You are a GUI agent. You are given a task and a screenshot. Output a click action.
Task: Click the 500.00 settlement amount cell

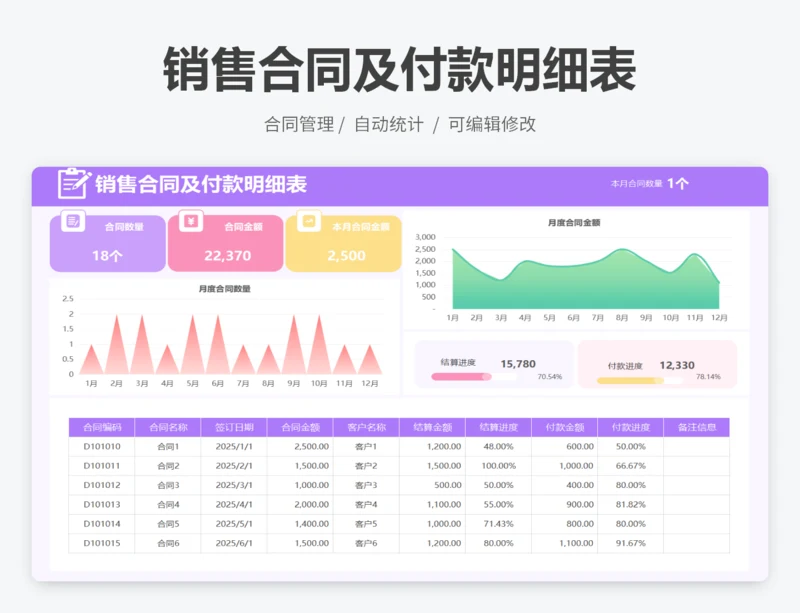(433, 485)
